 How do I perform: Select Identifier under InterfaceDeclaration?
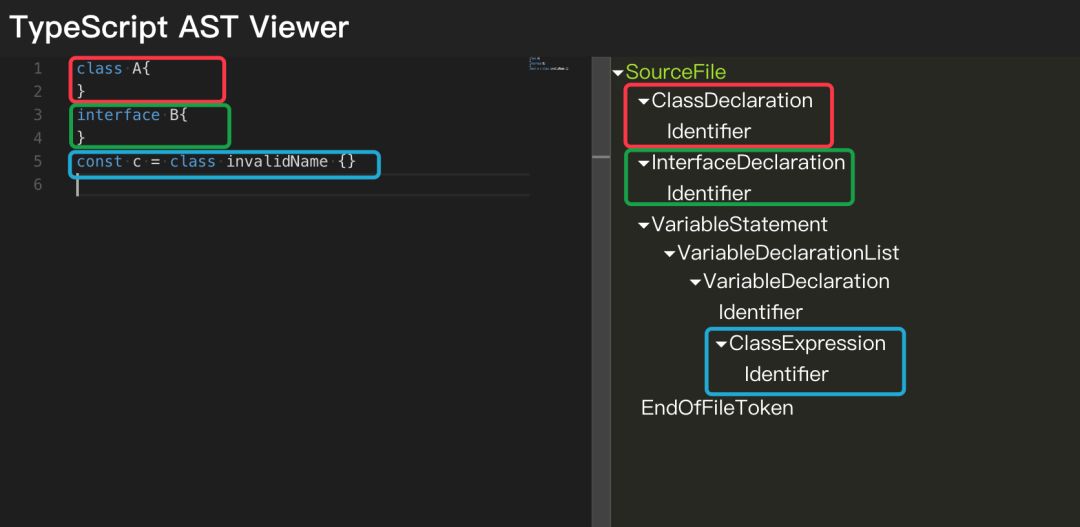point(709,193)
